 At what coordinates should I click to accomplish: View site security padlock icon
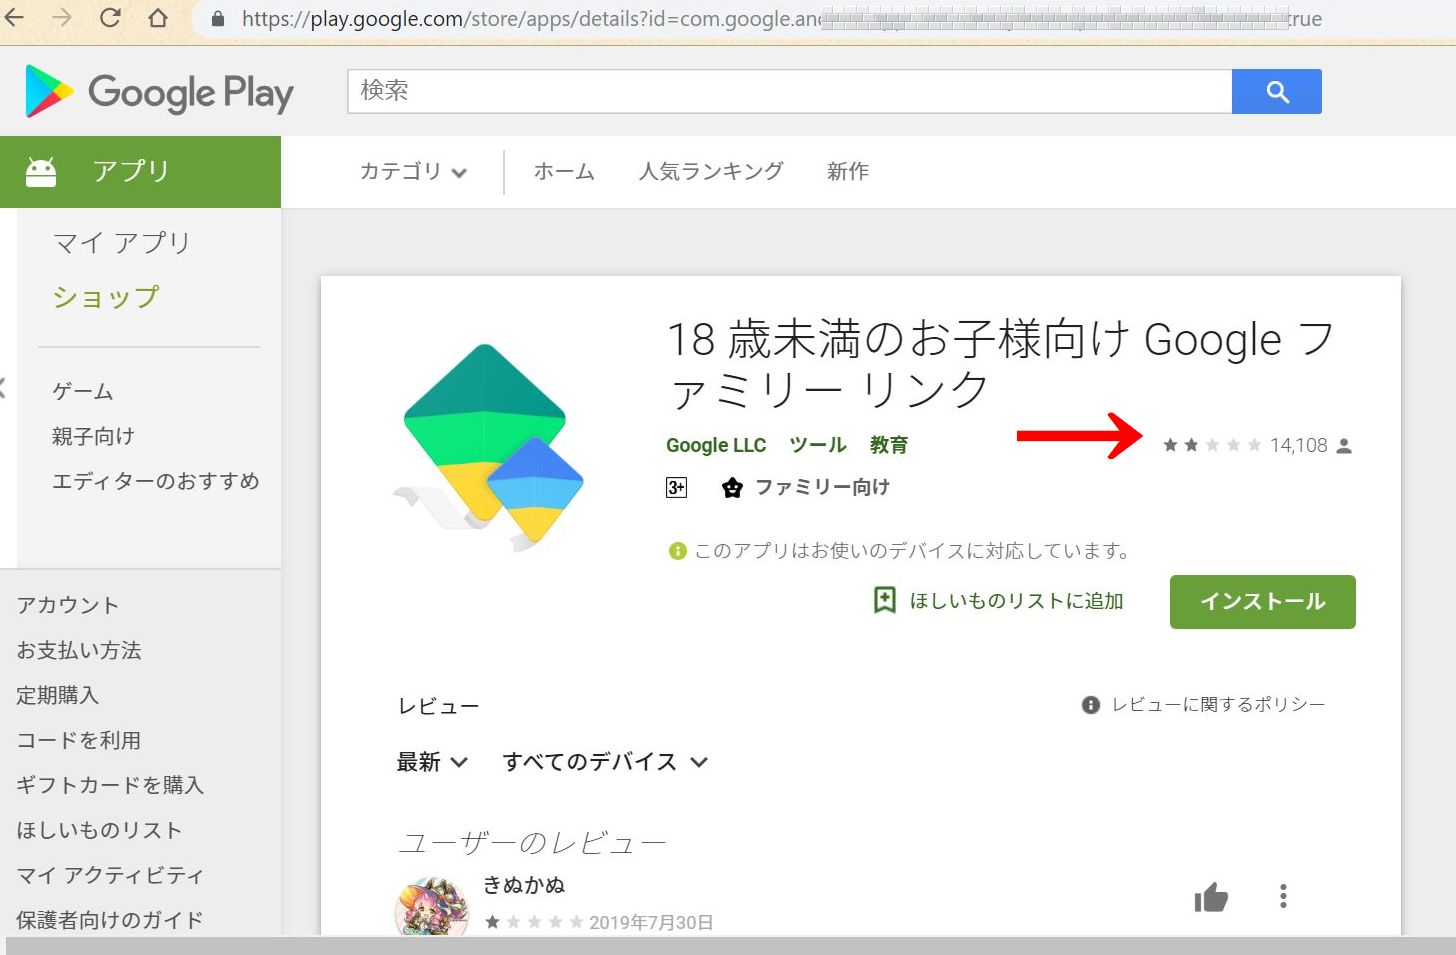[218, 19]
